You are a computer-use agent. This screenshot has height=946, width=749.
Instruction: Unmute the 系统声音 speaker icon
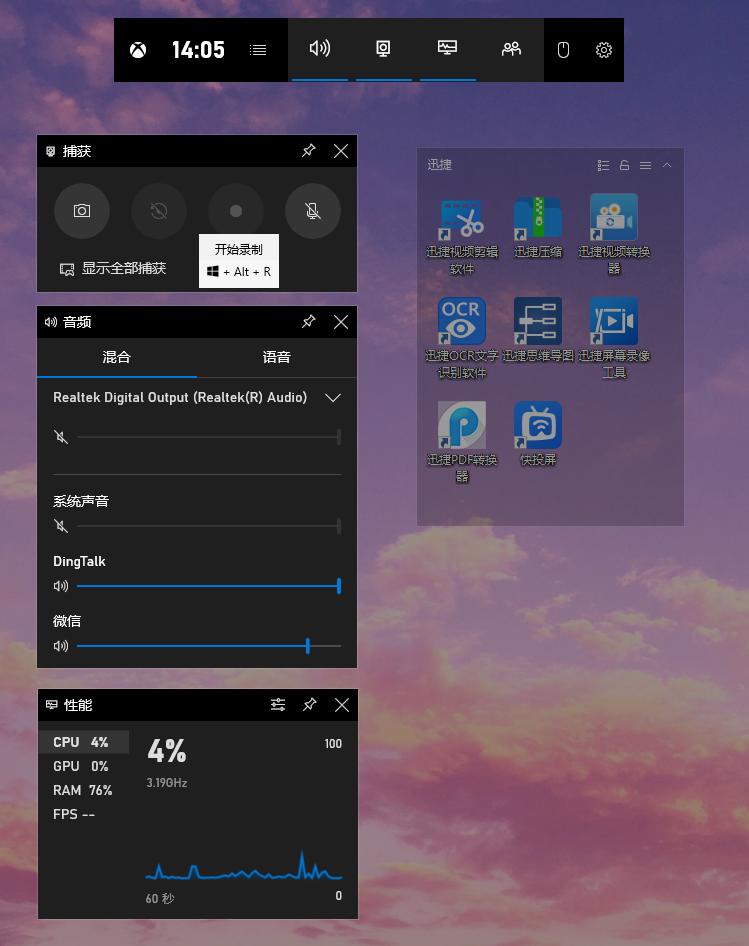tap(61, 526)
